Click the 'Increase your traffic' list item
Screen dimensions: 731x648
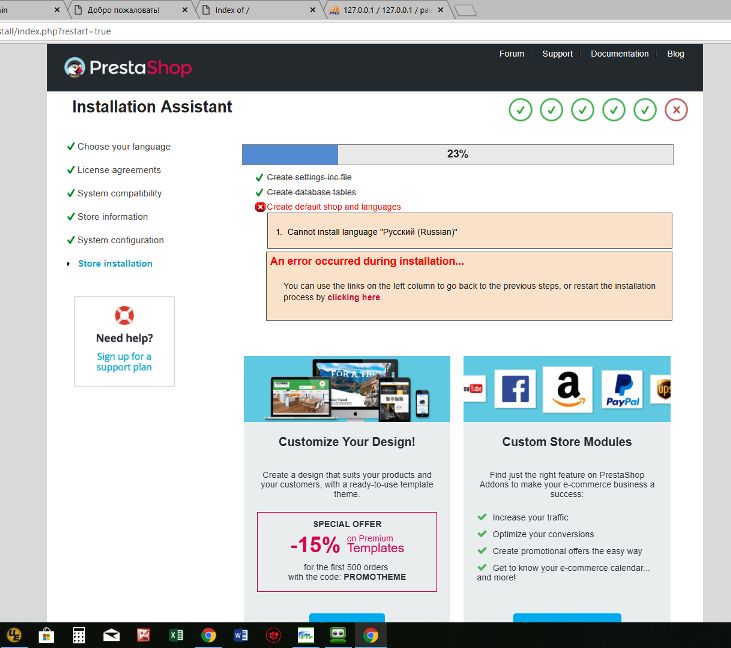coord(530,517)
